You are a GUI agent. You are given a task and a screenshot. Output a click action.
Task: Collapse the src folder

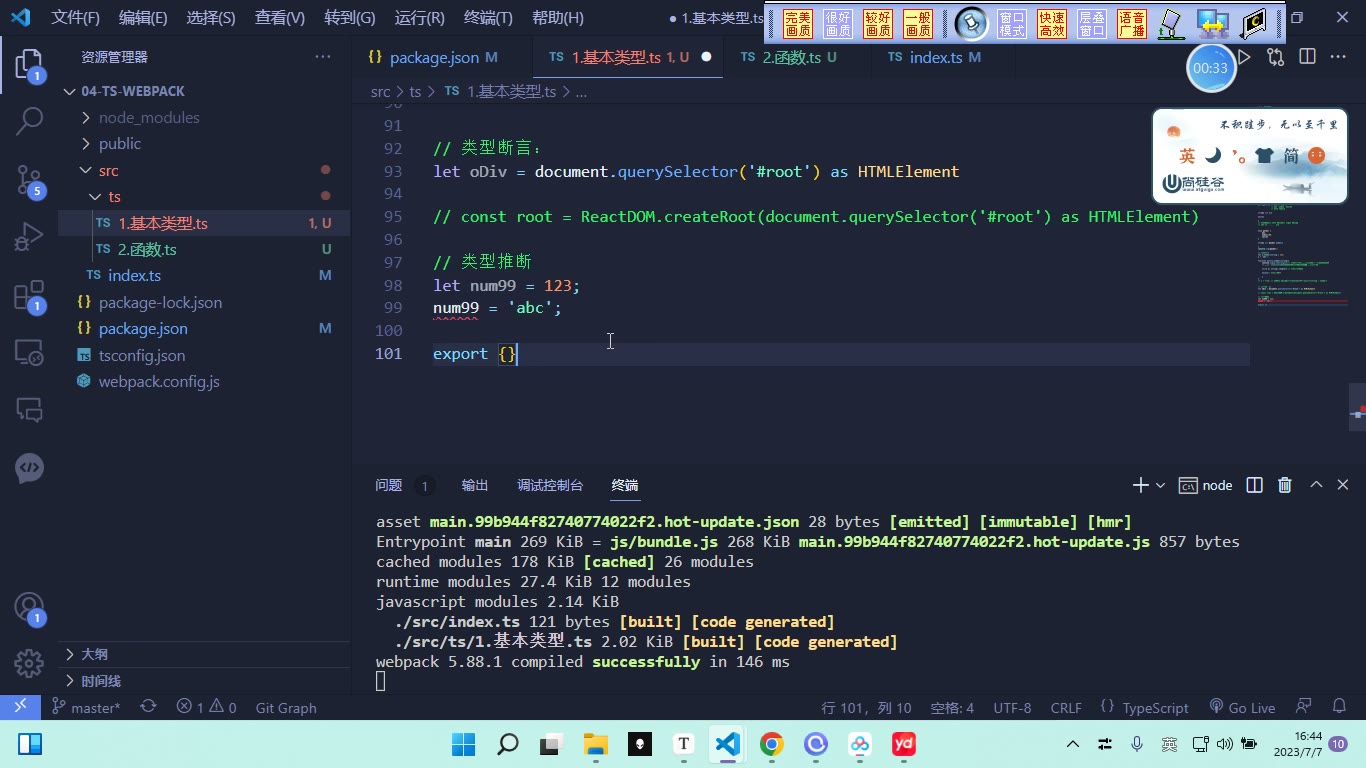[x=204, y=170]
